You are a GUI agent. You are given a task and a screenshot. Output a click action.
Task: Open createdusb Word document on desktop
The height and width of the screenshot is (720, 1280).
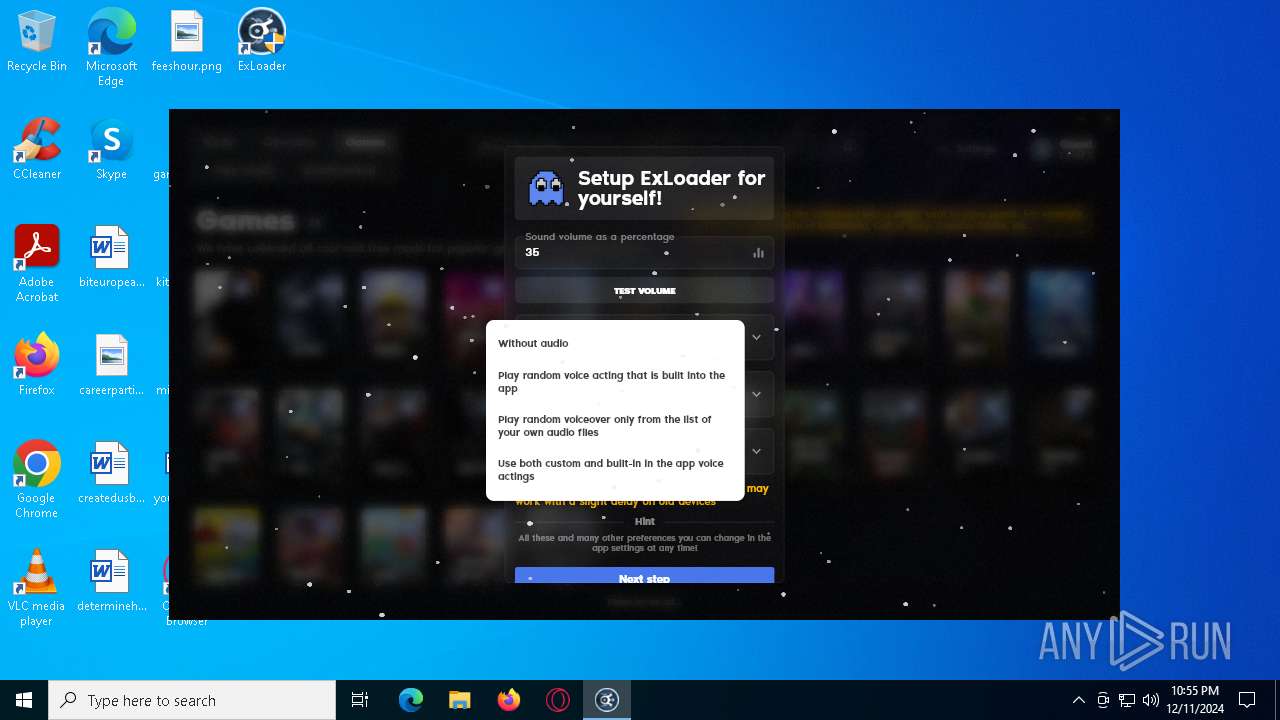[111, 474]
